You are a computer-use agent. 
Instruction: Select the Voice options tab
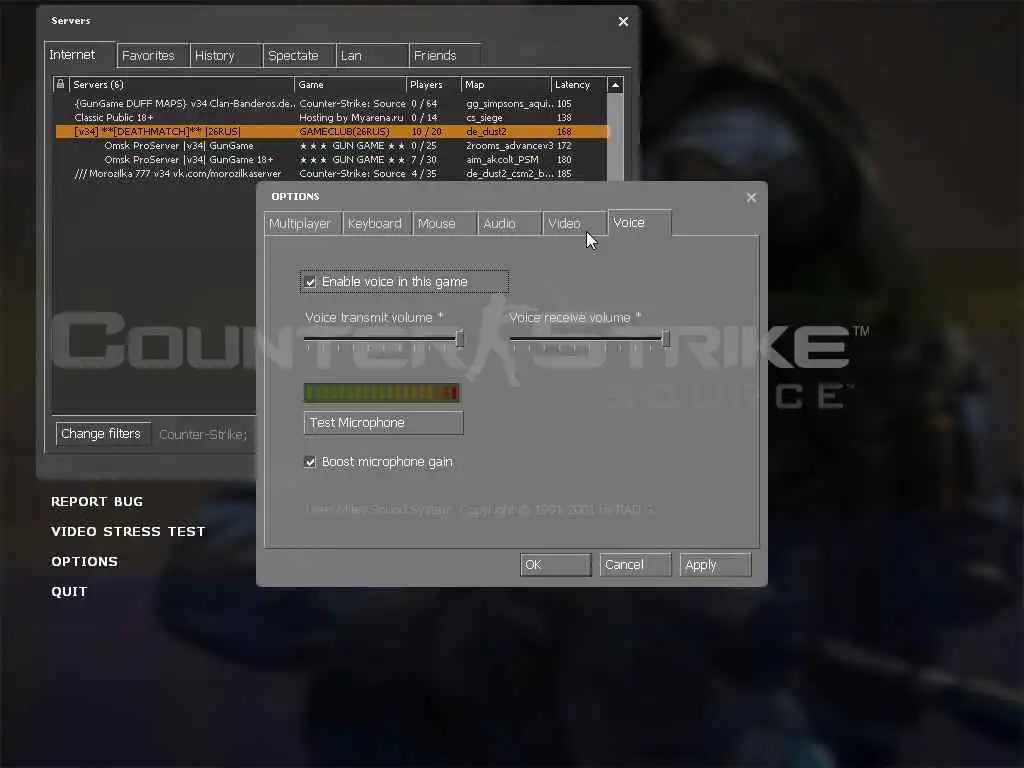tap(639, 223)
